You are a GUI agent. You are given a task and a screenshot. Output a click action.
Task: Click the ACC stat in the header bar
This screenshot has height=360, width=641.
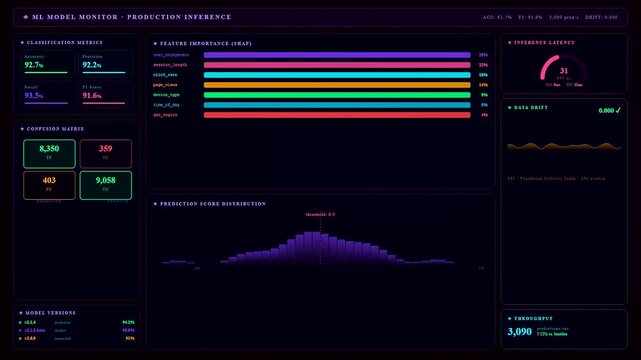[x=497, y=17]
